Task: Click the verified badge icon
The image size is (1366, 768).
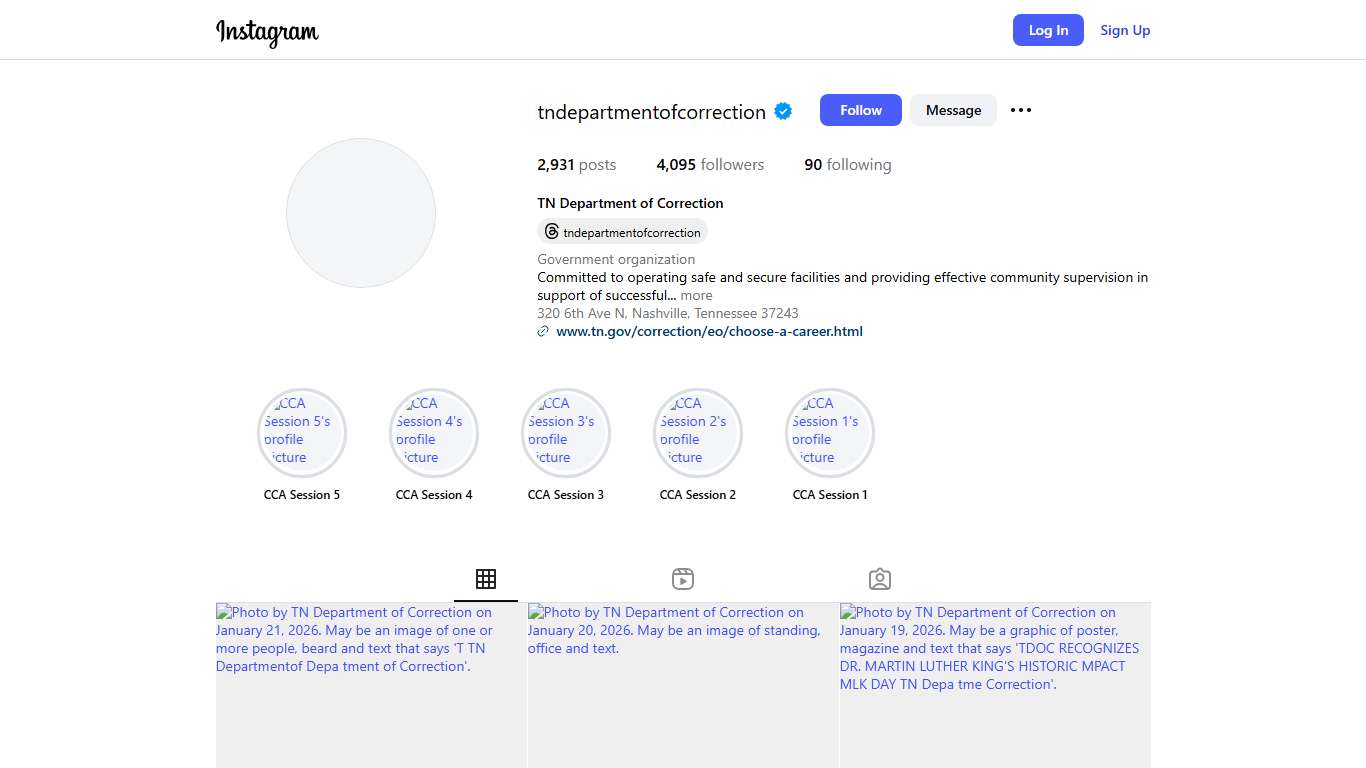Action: [783, 112]
